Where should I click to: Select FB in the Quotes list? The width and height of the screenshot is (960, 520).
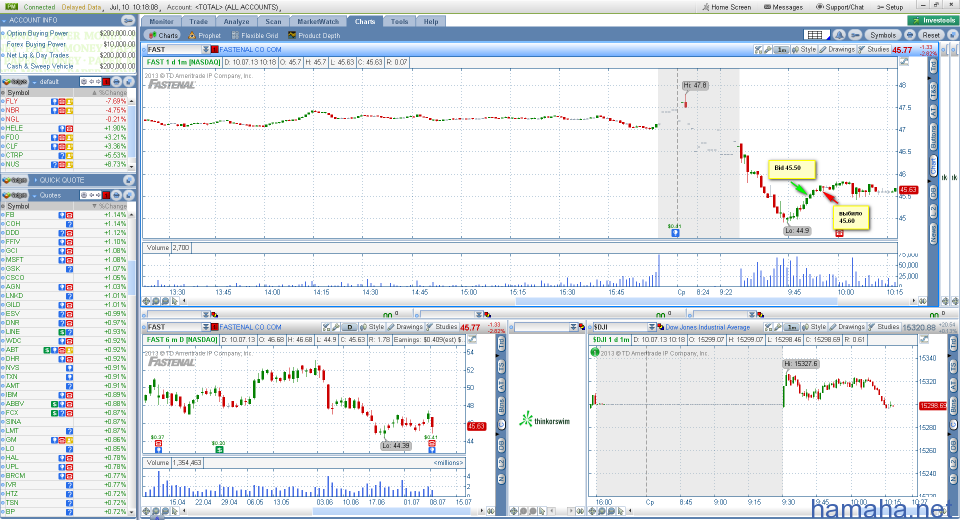[64, 215]
